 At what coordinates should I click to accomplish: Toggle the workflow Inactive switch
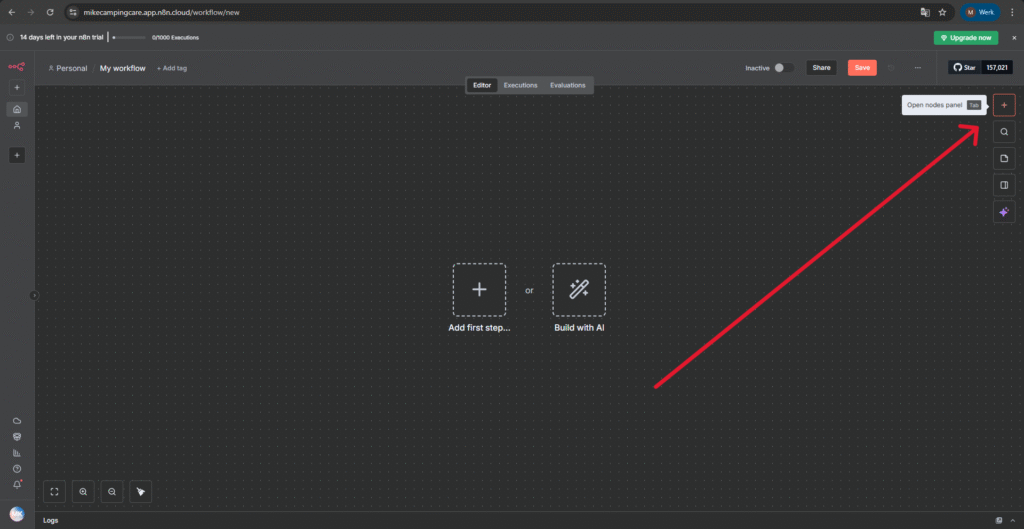coord(784,68)
